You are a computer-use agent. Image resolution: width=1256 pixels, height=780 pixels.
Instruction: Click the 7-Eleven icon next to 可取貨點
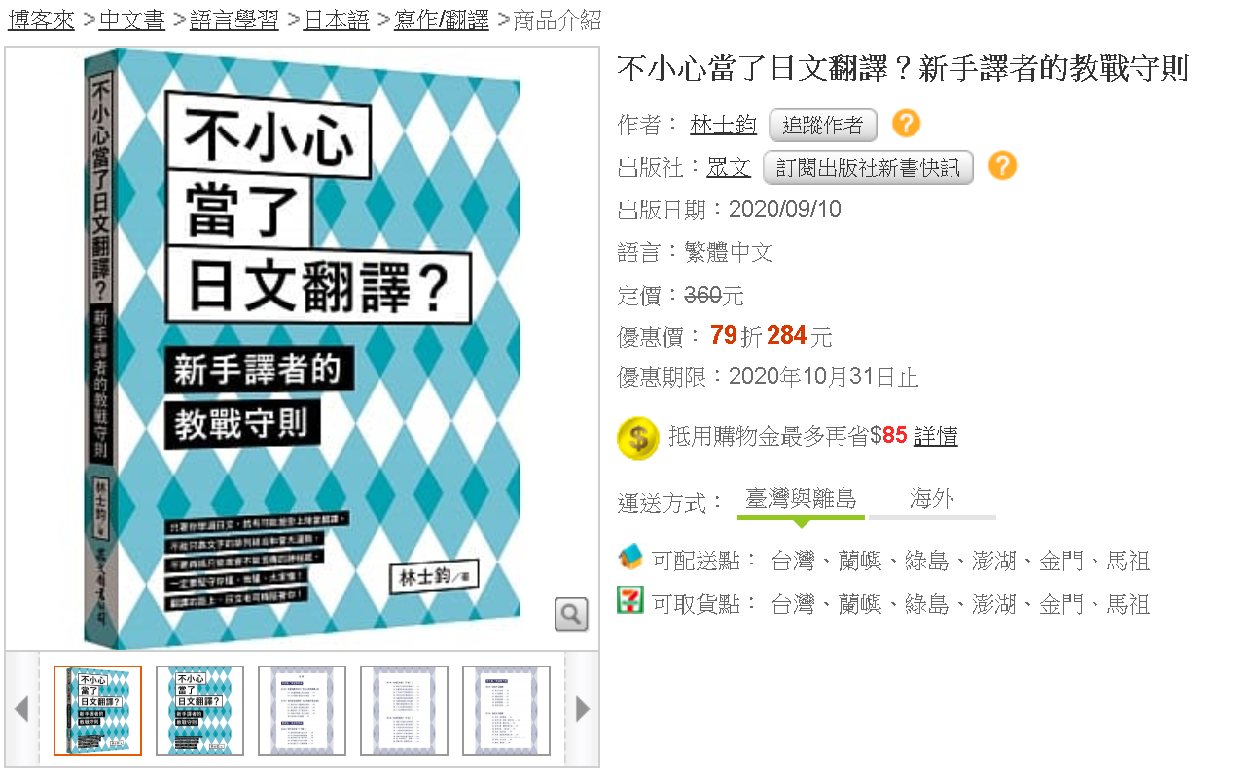[x=630, y=601]
